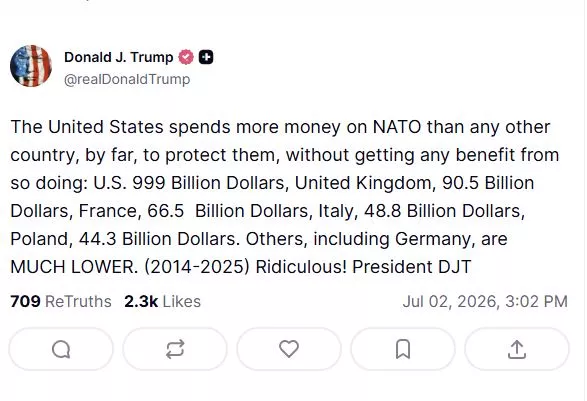View the 709 ReTruths count
Image resolution: width=587 pixels, height=401 pixels.
61,301
